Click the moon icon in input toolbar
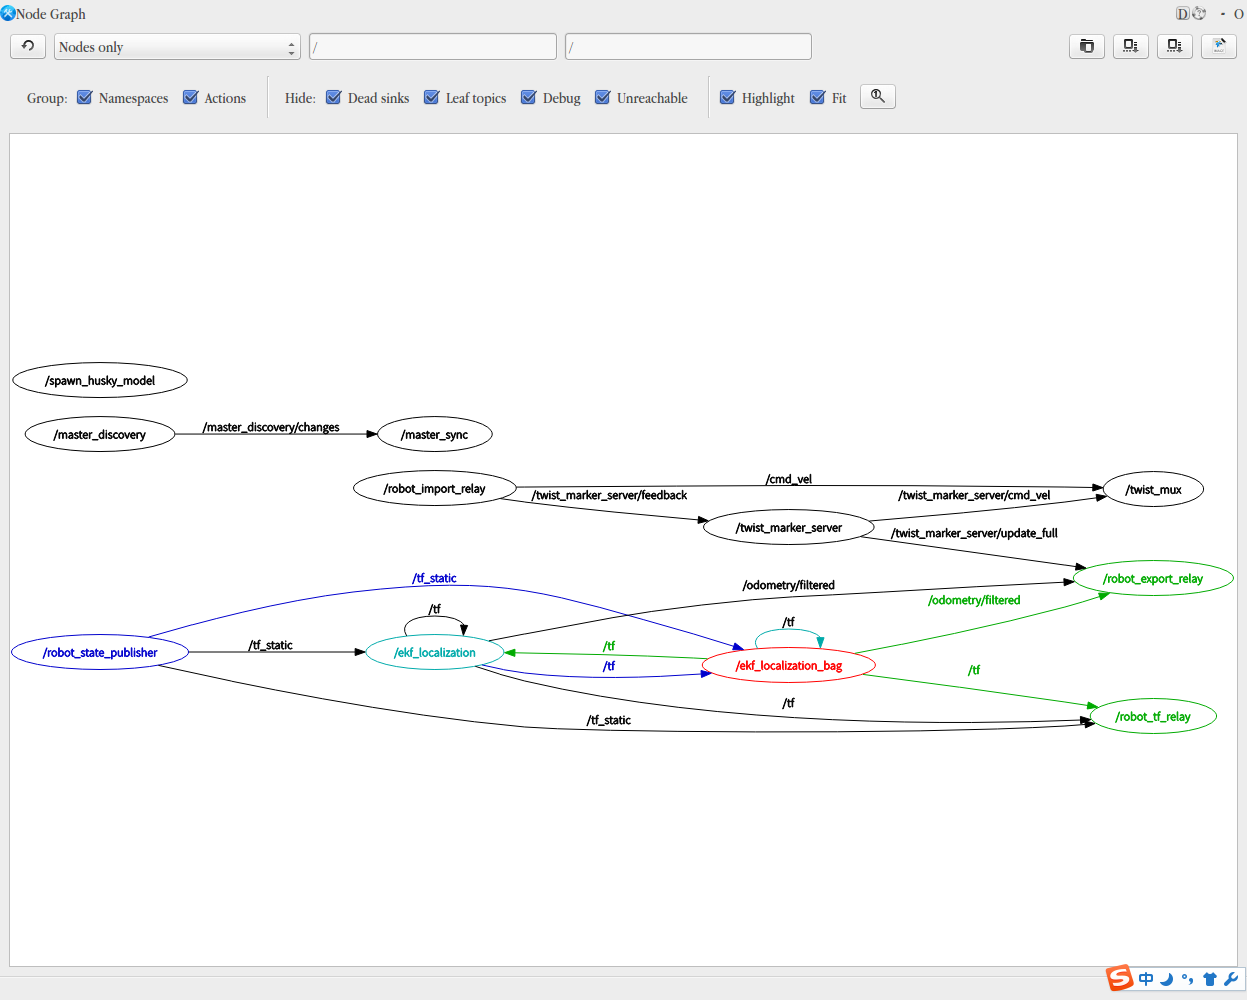This screenshot has height=1000, width=1247. 1166,979
